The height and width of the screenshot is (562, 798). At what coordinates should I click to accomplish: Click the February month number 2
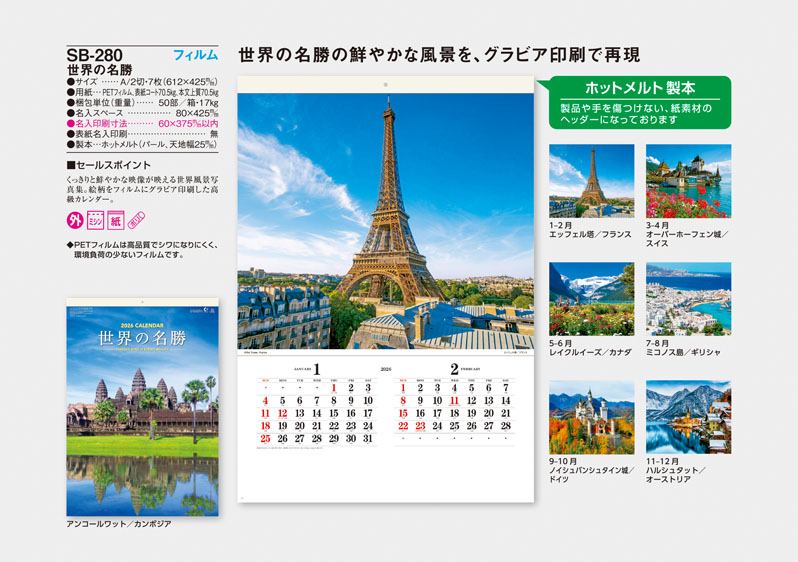[x=454, y=369]
